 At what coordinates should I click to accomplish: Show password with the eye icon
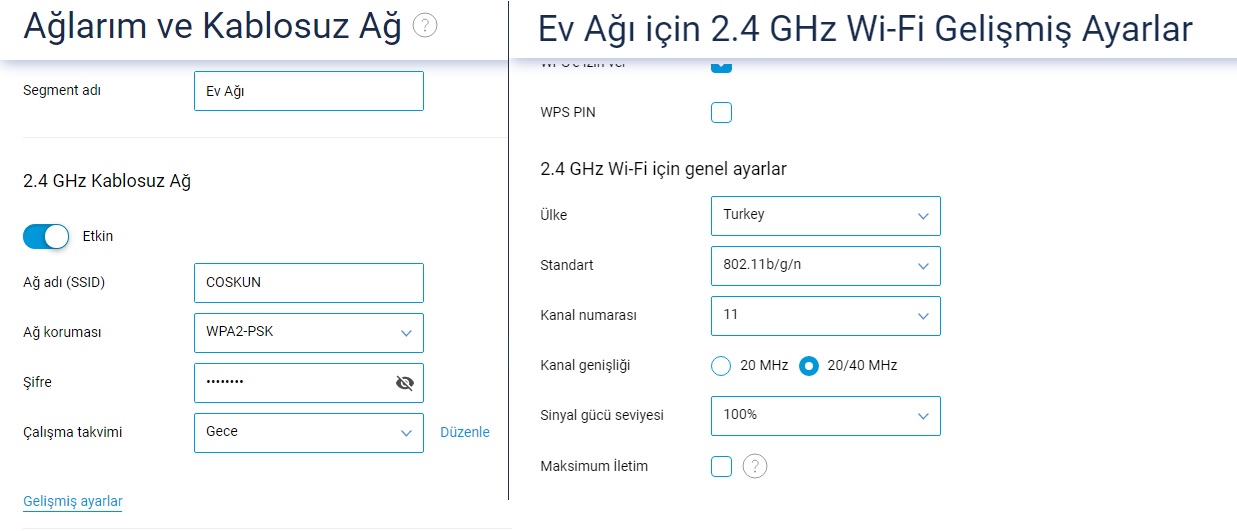(405, 383)
